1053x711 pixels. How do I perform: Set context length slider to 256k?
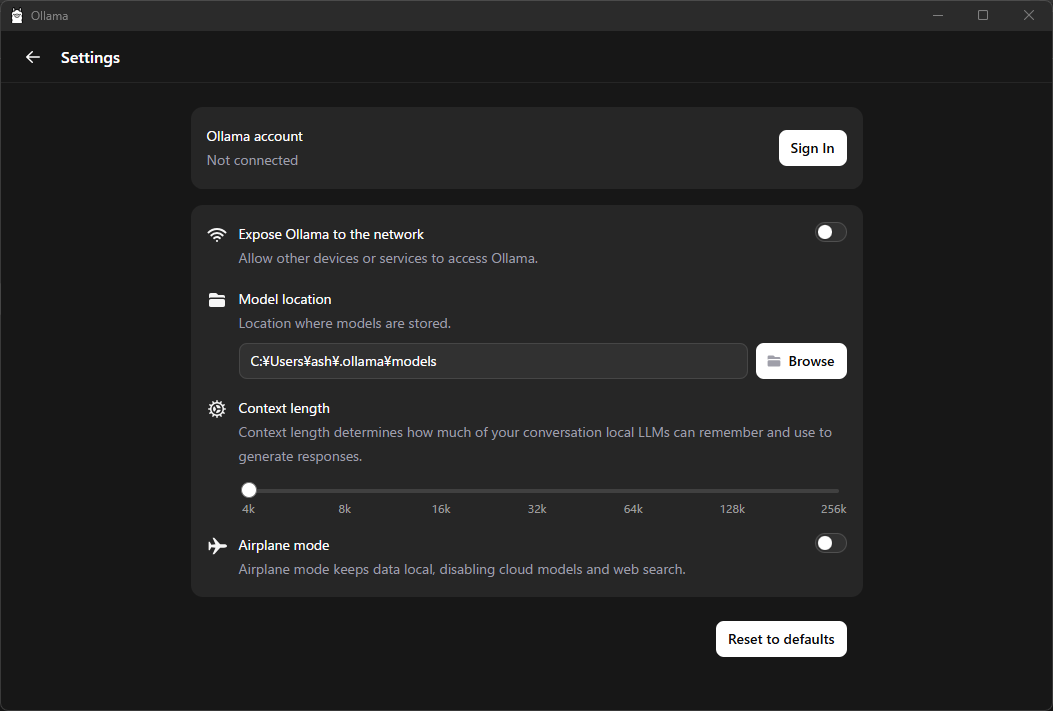pos(838,490)
